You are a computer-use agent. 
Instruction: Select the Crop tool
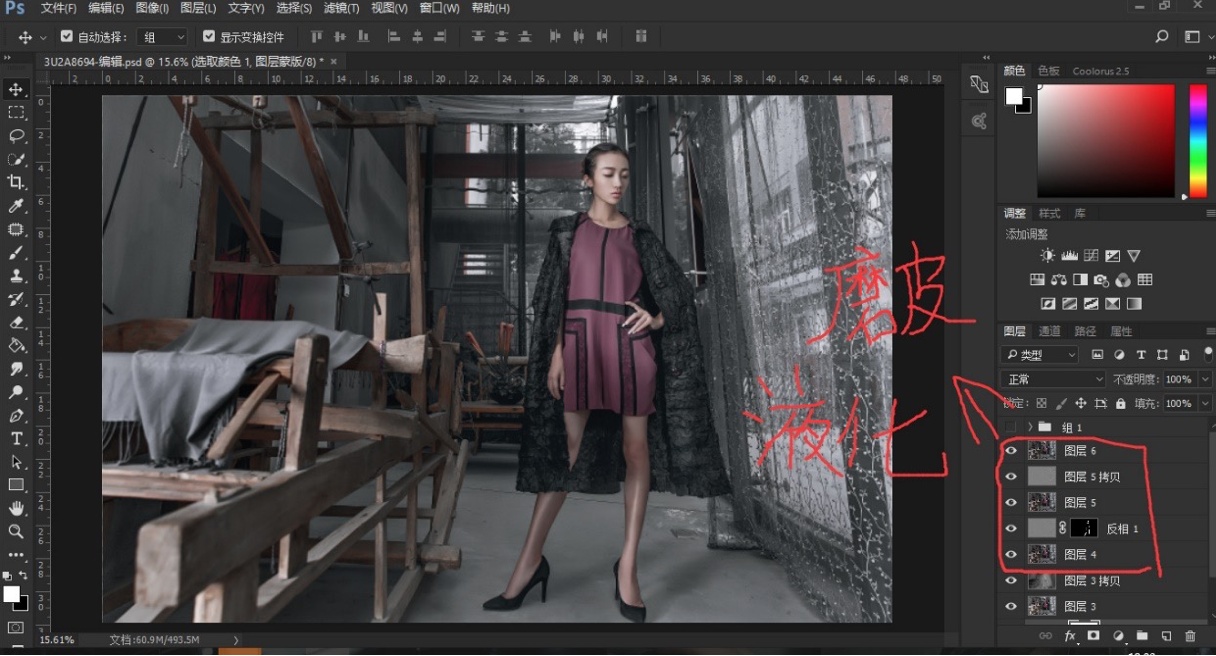pos(16,182)
